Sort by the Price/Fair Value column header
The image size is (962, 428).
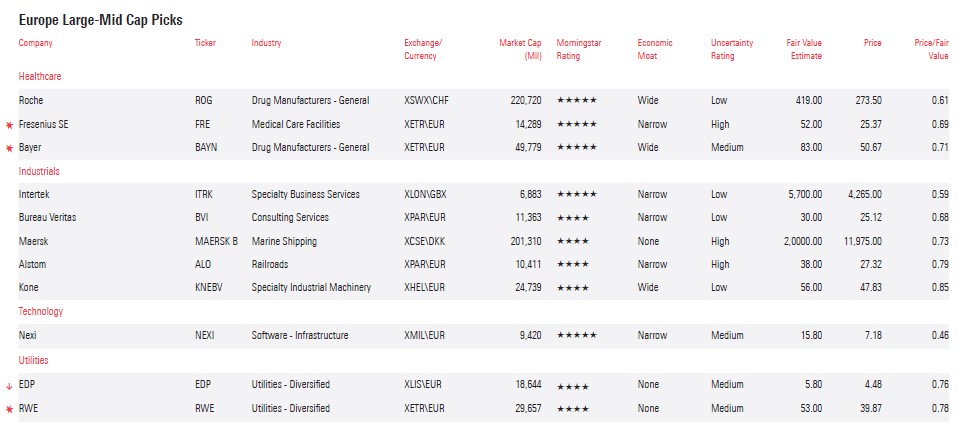(930, 49)
